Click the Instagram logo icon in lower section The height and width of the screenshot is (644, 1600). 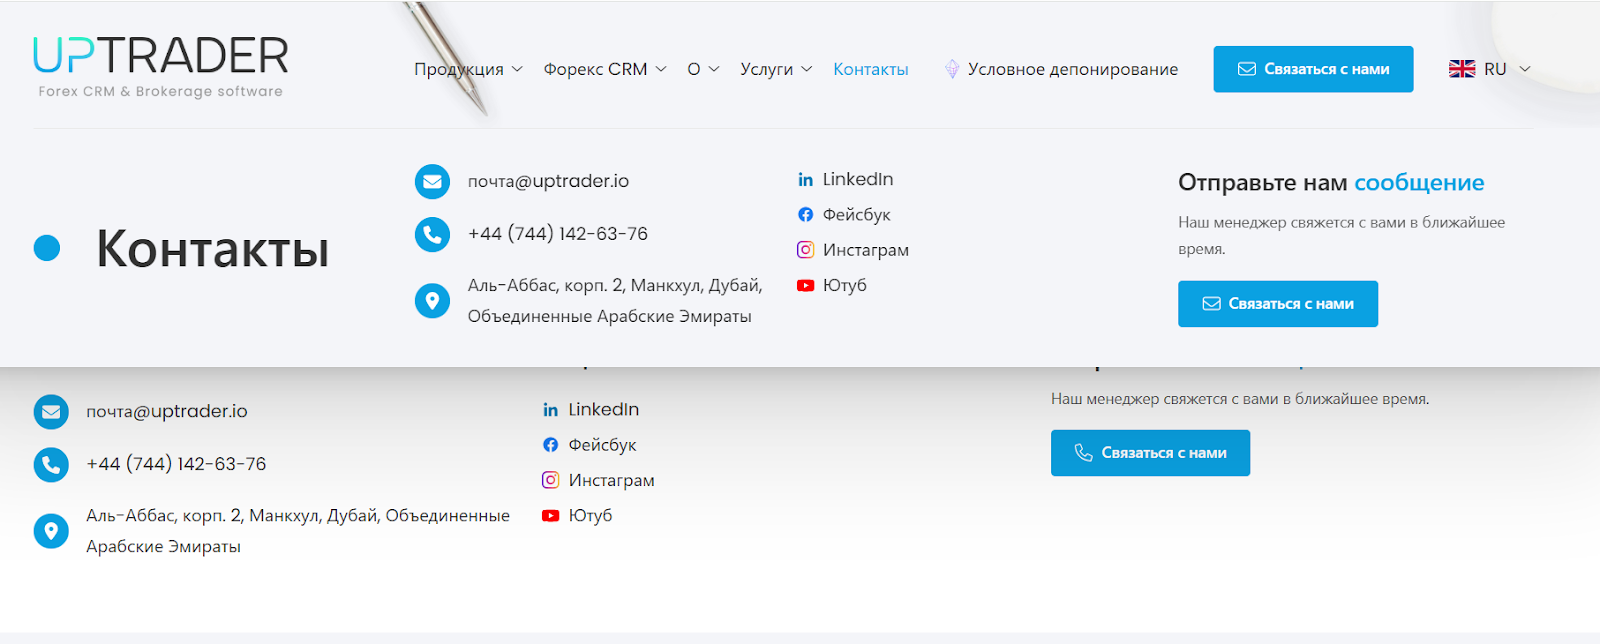click(551, 480)
